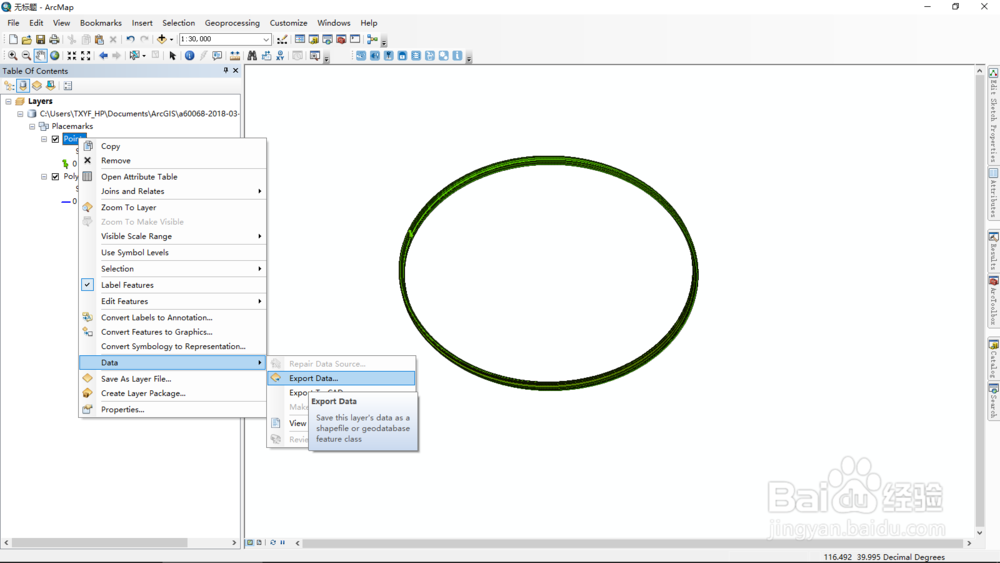1000x563 pixels.
Task: Open the Find binoculars tool
Action: (x=252, y=56)
